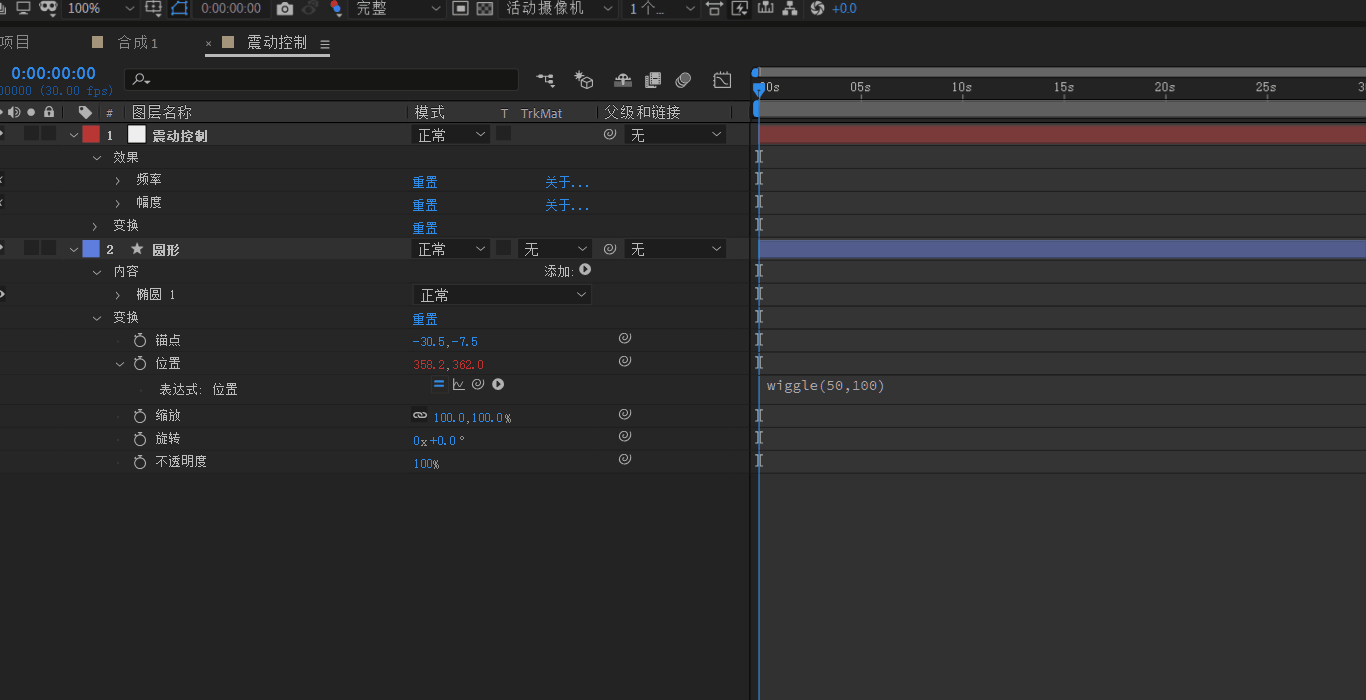Toggle enable expression equals button

tap(439, 384)
